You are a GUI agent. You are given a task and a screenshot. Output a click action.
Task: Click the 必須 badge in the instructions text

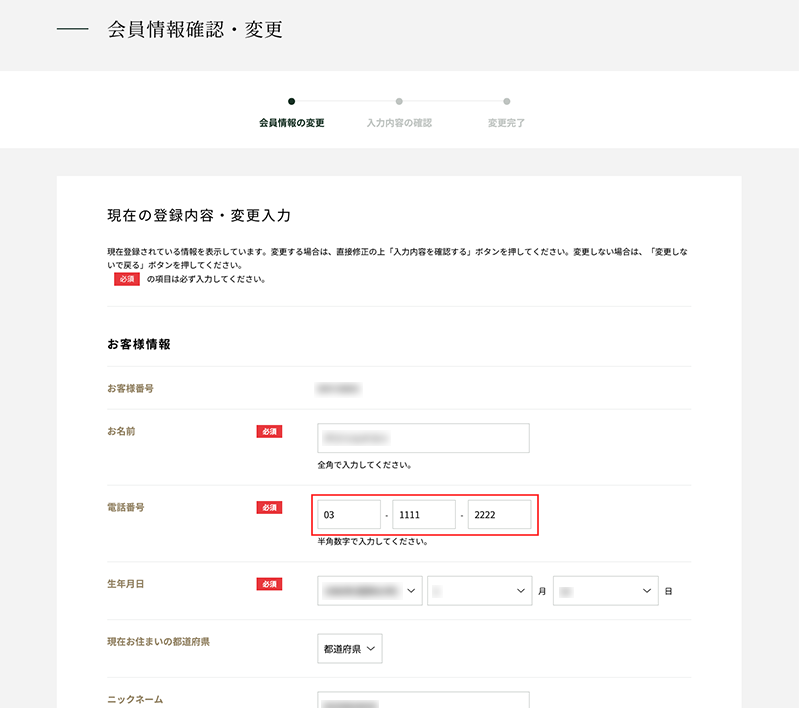pyautogui.click(x=126, y=280)
